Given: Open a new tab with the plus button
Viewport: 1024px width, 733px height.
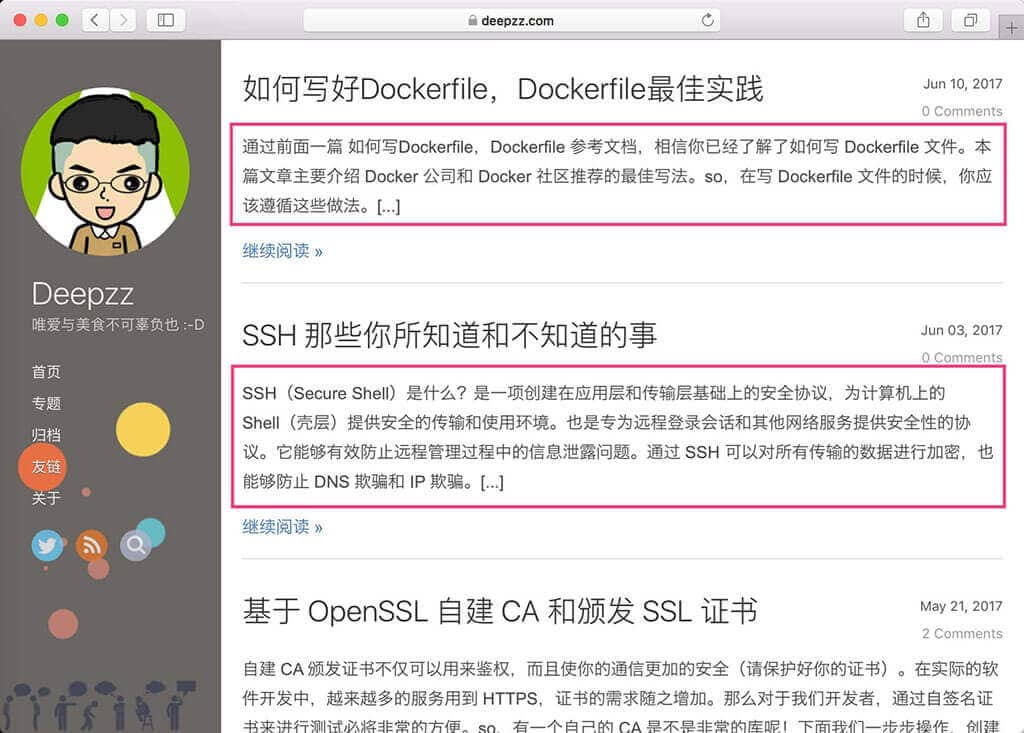Looking at the screenshot, I should [1011, 27].
